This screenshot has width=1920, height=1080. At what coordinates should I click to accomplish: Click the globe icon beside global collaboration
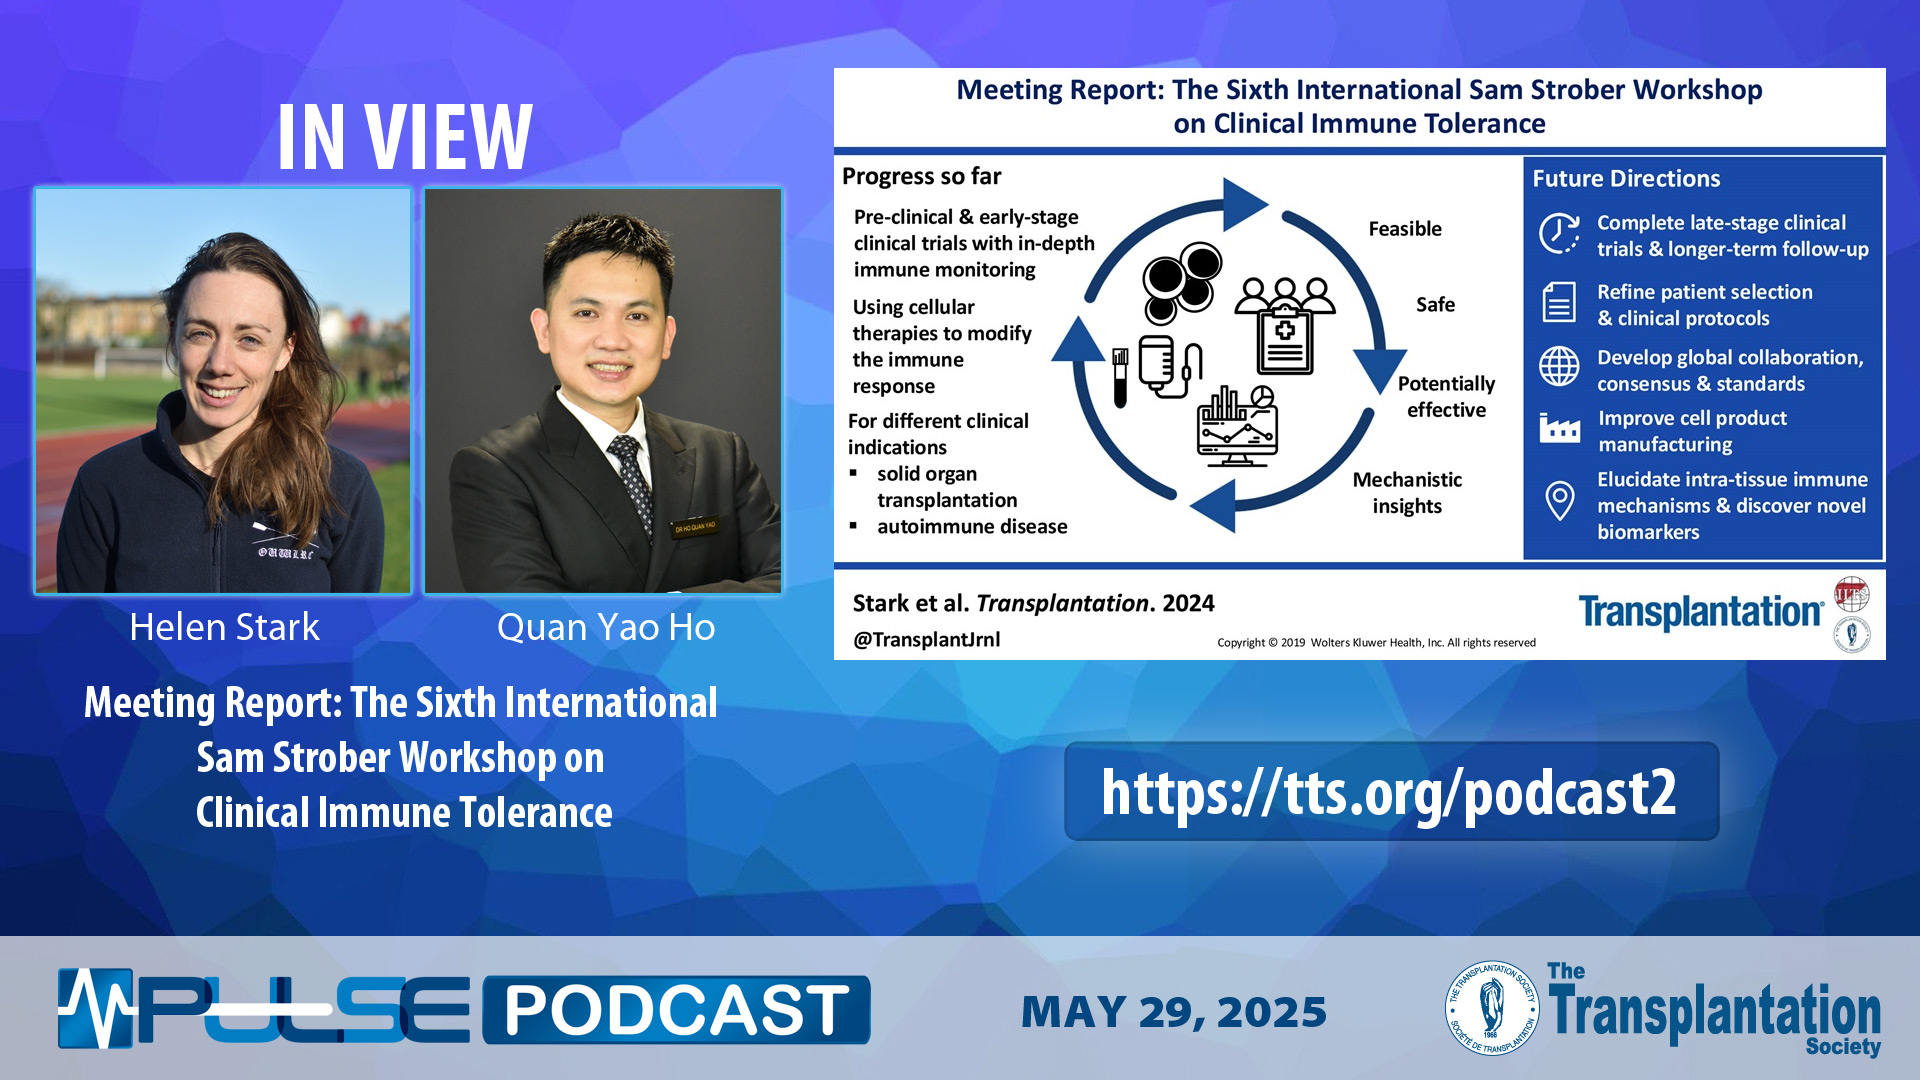tap(1558, 367)
